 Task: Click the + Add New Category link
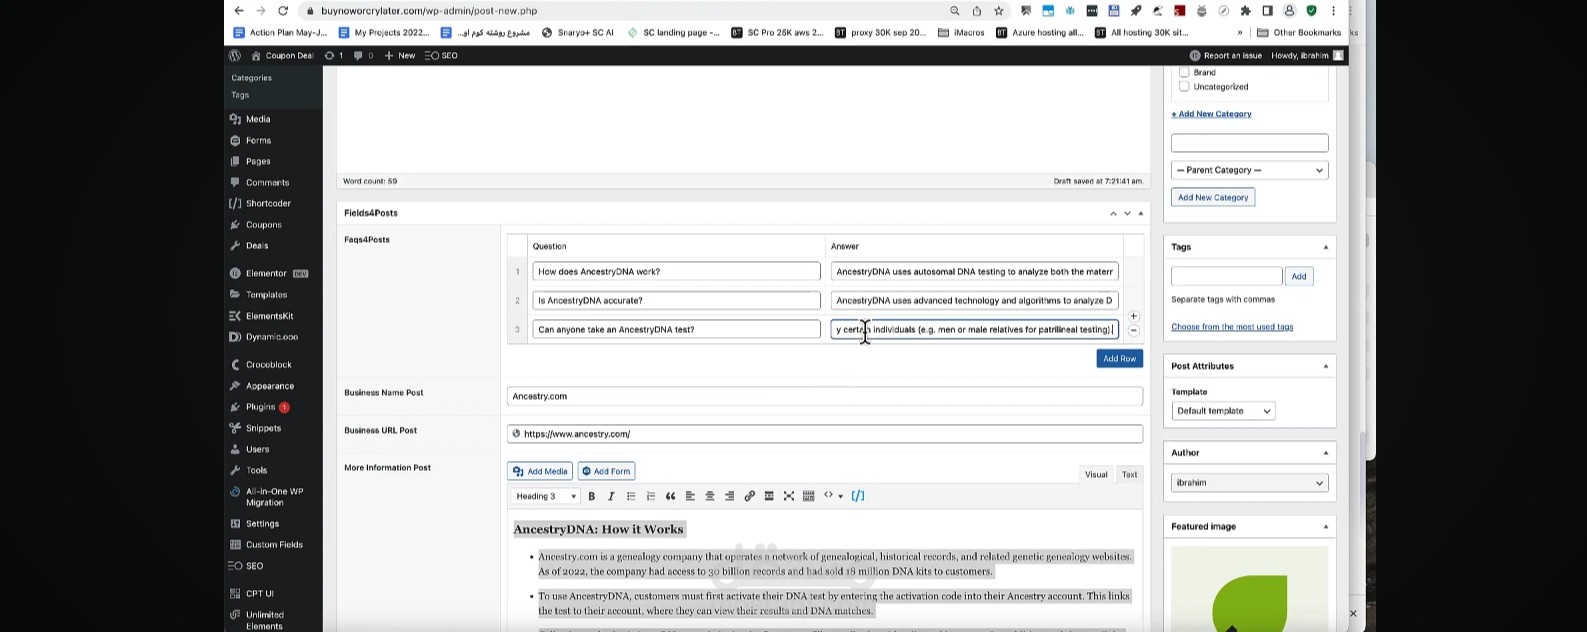(x=1211, y=114)
